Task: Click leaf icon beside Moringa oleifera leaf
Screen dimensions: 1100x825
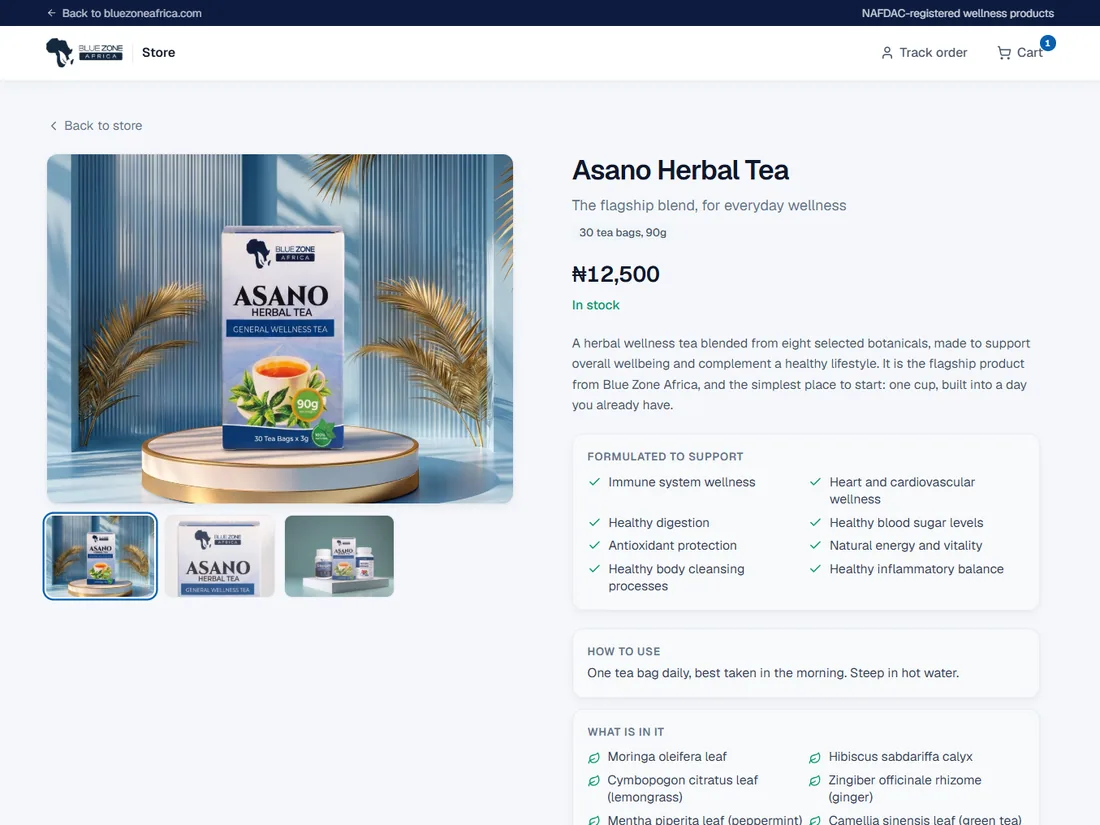Action: tap(594, 758)
